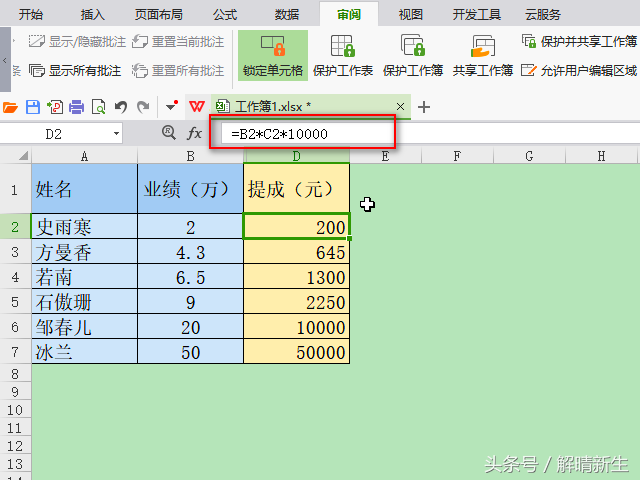
Task: Click cell containing 业绩（万）
Action: pyautogui.click(x=191, y=189)
